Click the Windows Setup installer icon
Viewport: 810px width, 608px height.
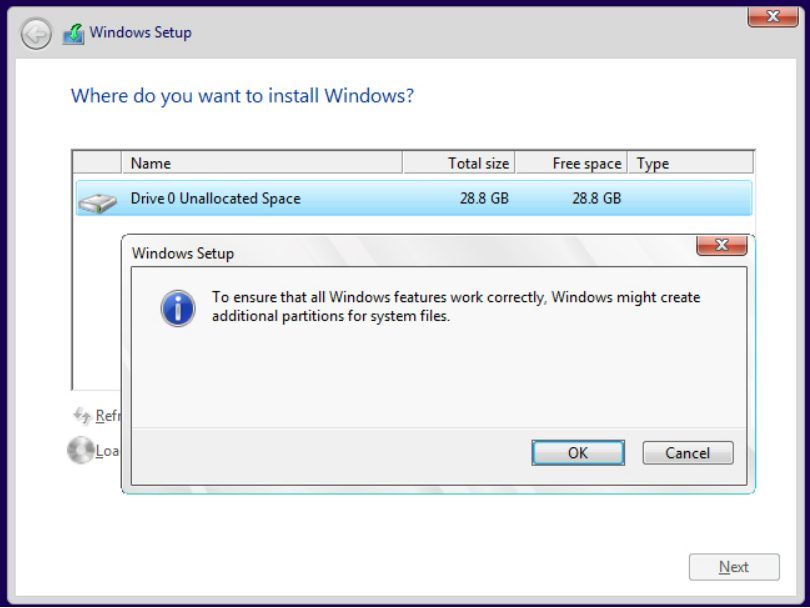tap(73, 34)
